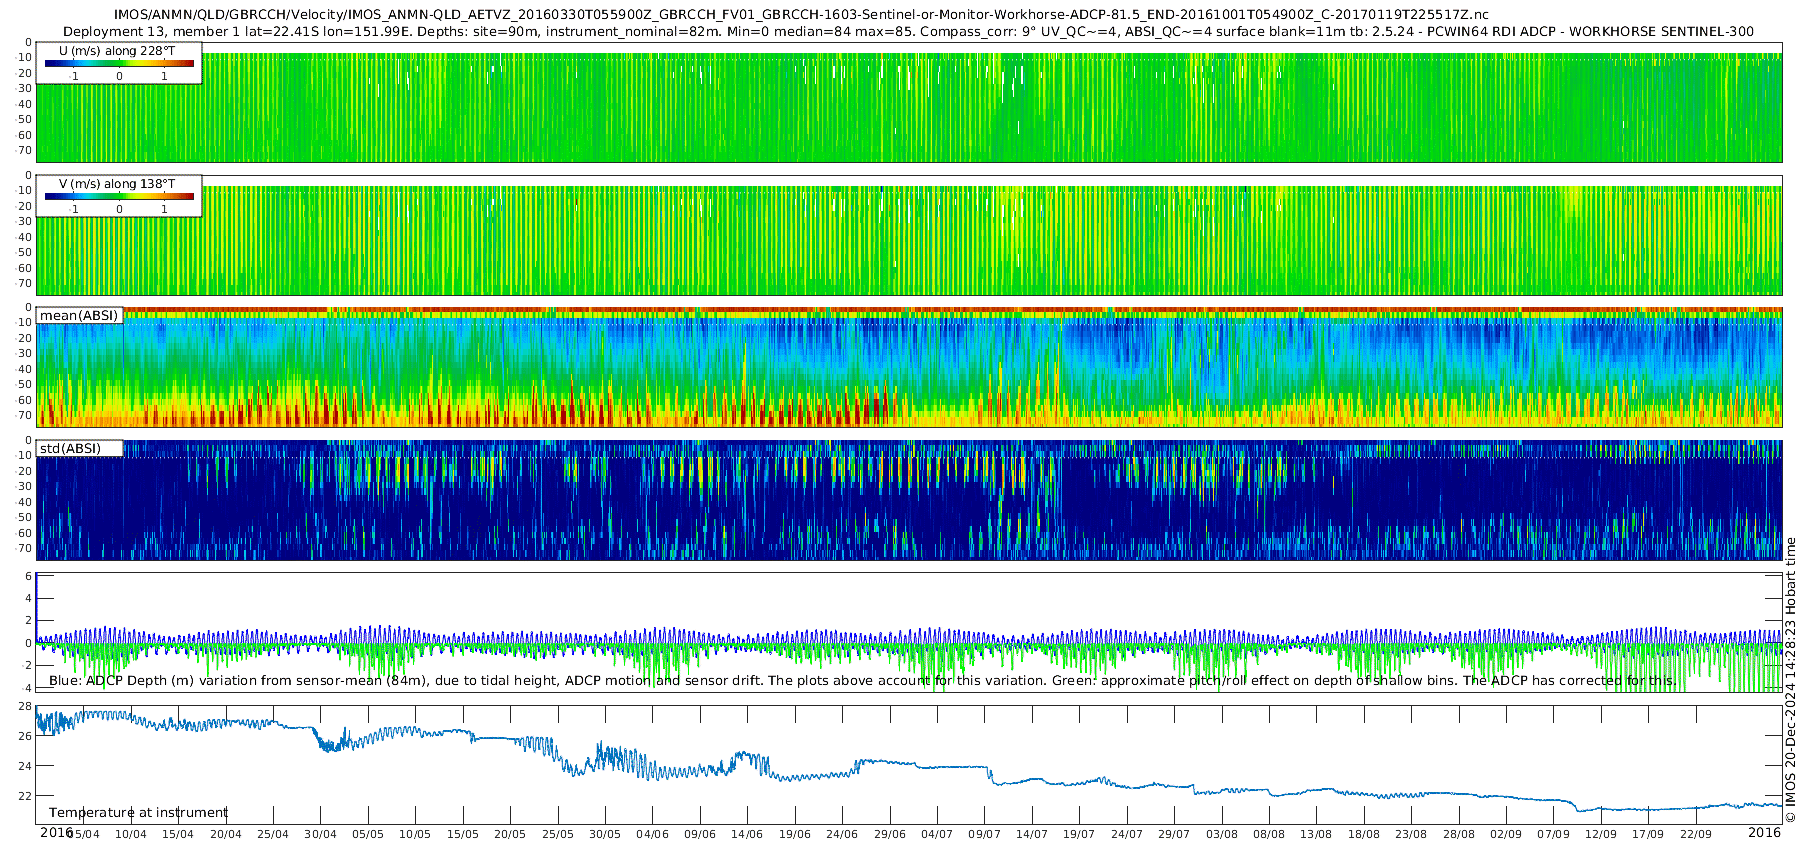Click the 14/06 date tick label
This screenshot has width=1800, height=850.
(x=747, y=835)
